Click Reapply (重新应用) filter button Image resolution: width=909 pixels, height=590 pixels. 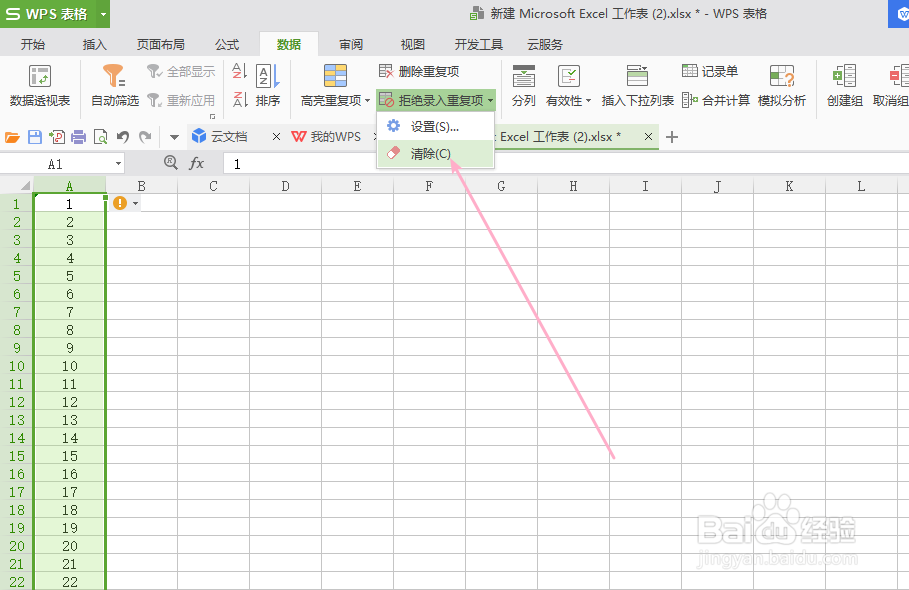coord(181,100)
